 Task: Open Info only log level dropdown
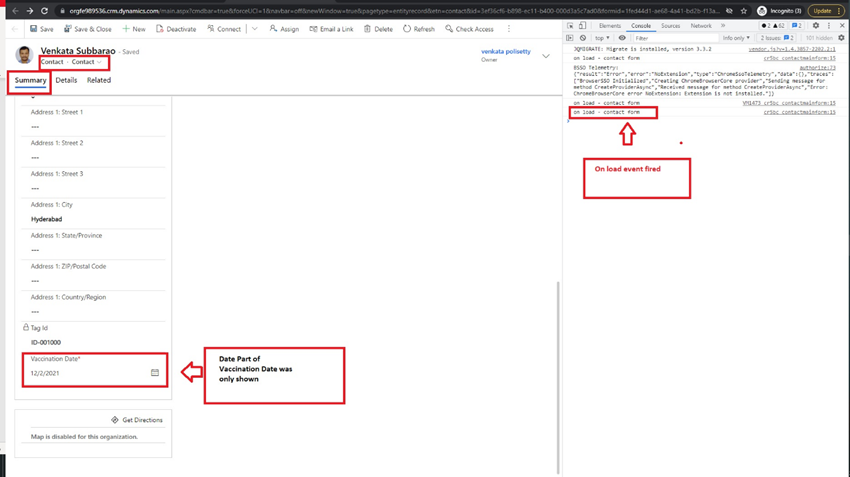(x=736, y=38)
